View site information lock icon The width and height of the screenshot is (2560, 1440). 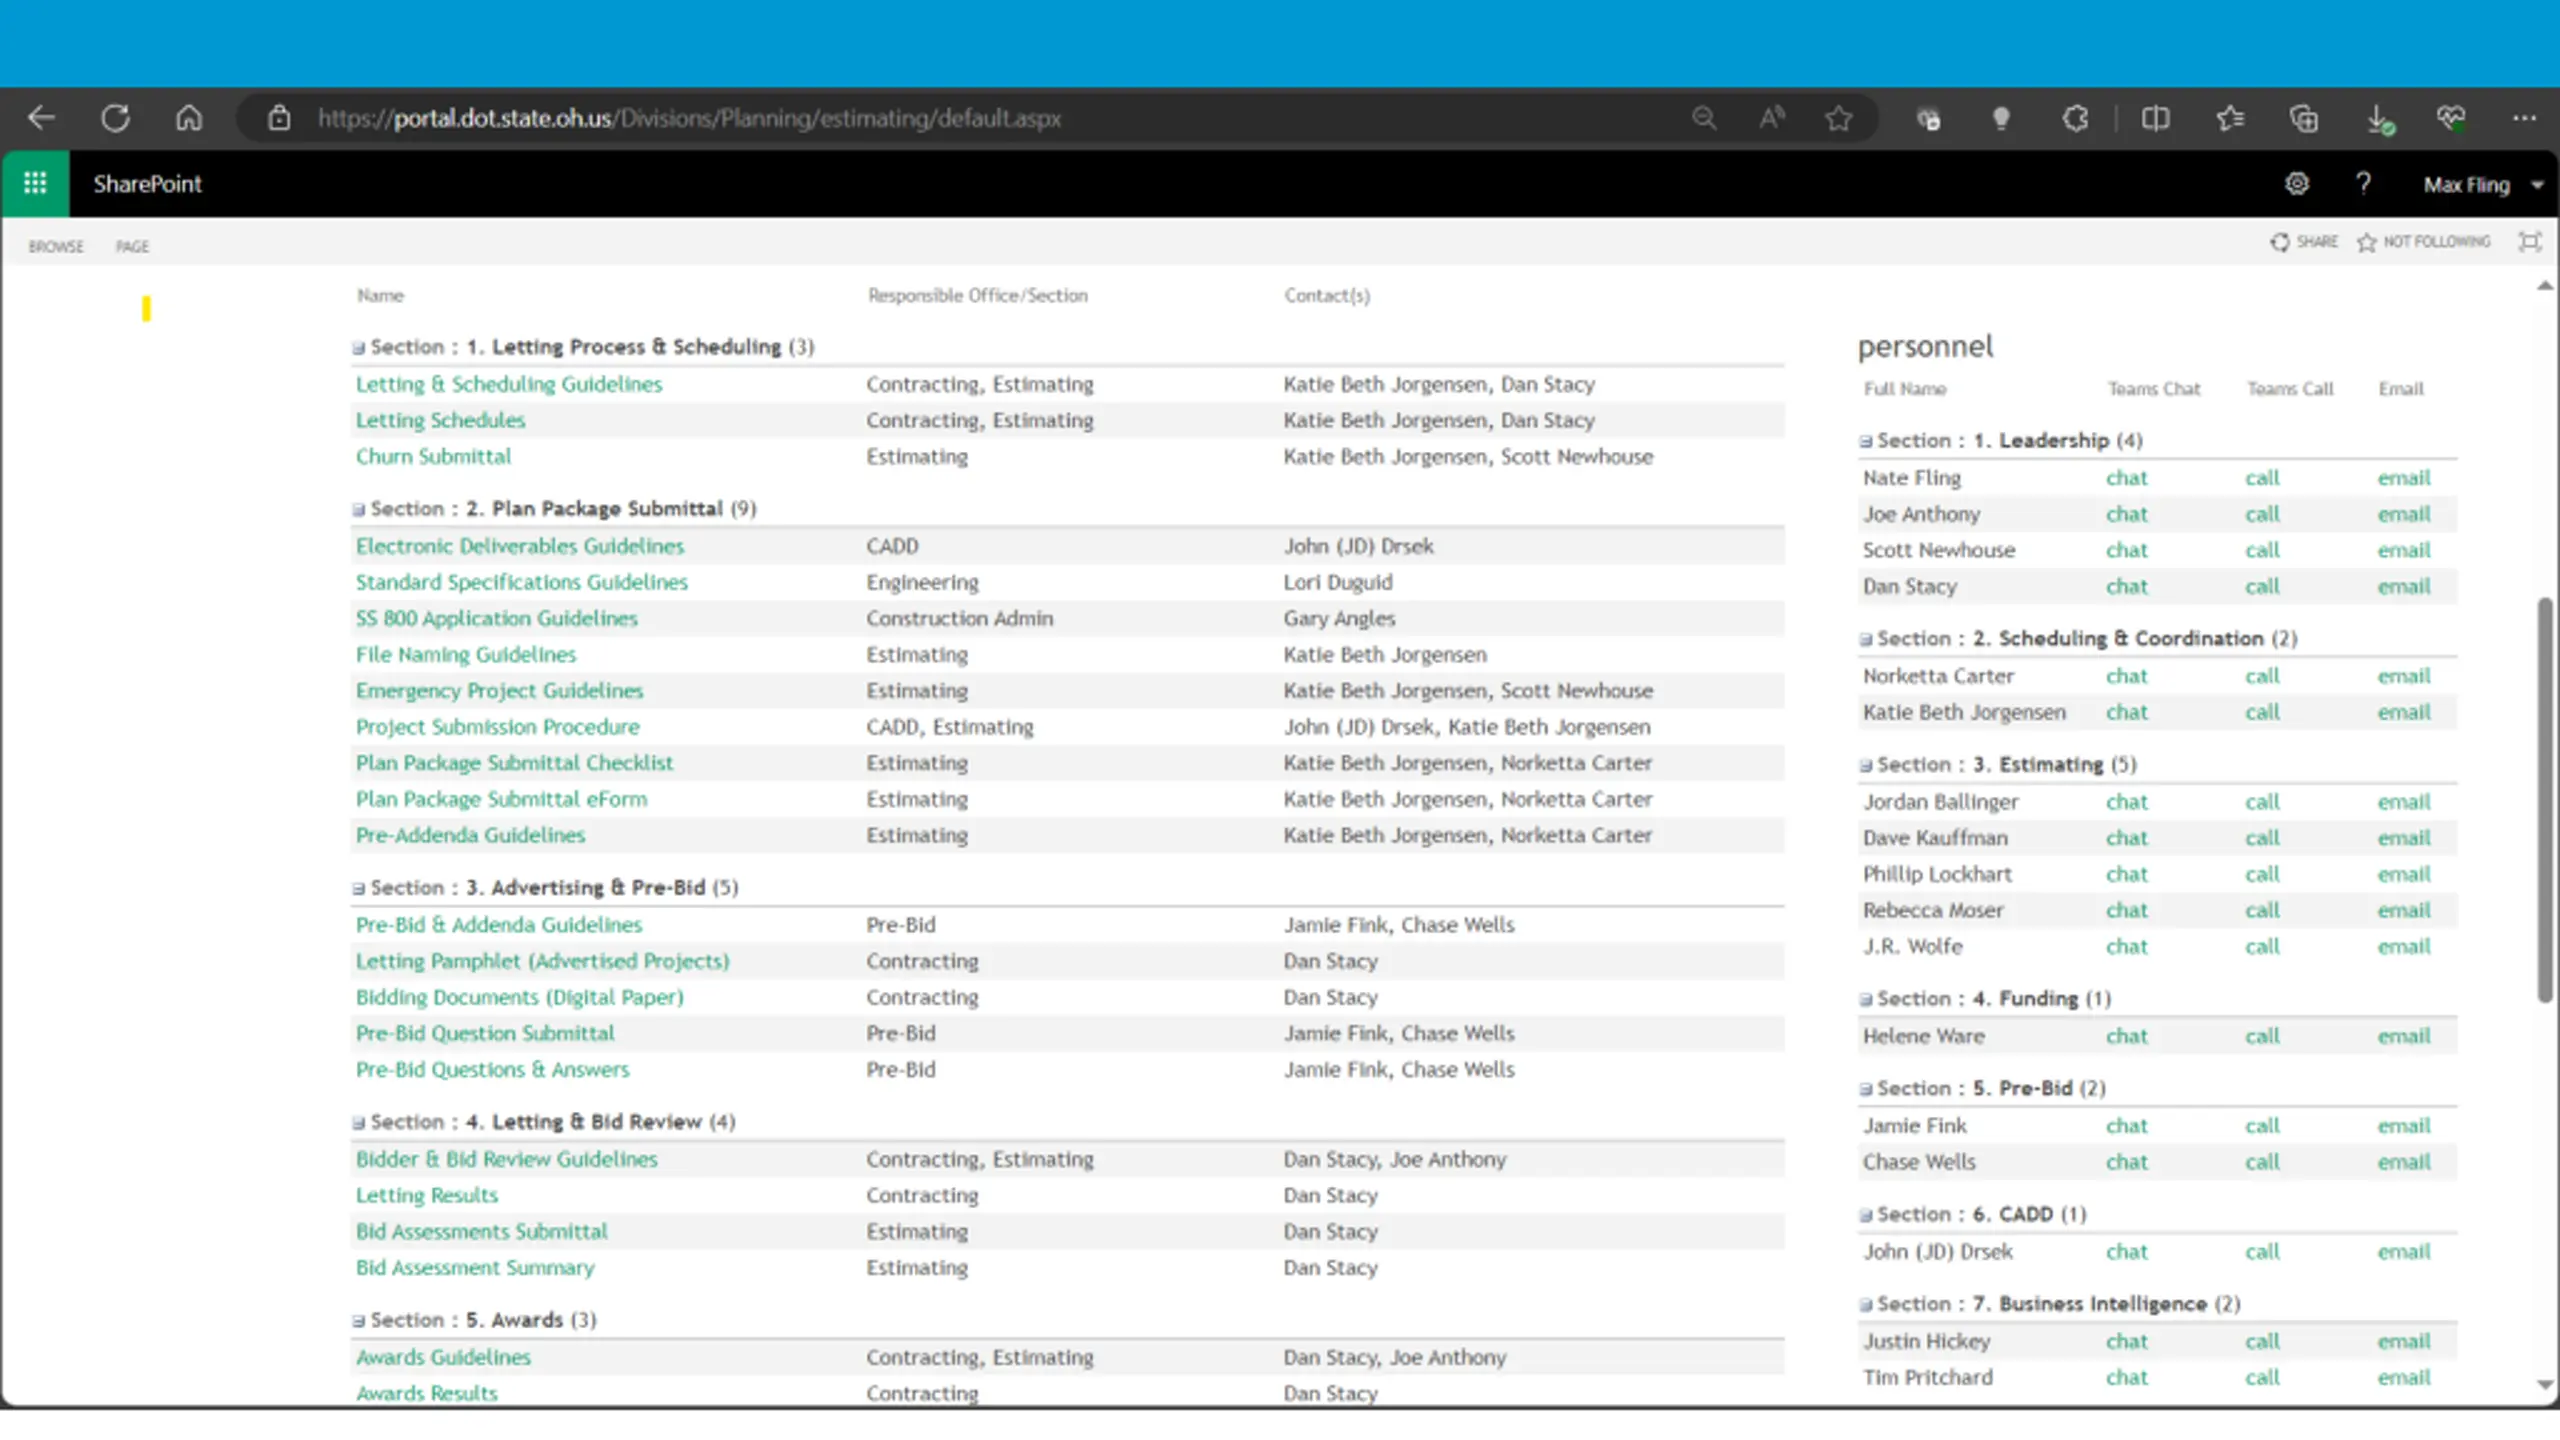[x=279, y=118]
